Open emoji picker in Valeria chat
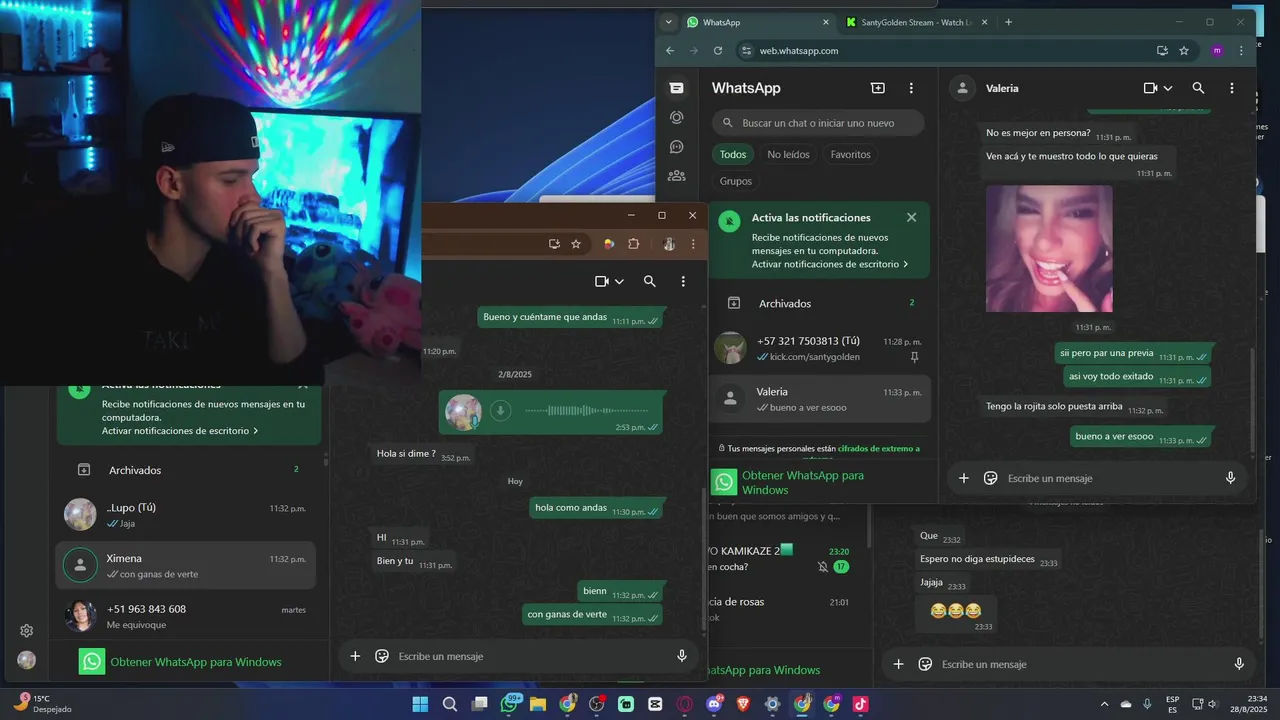1280x720 pixels. [x=991, y=478]
